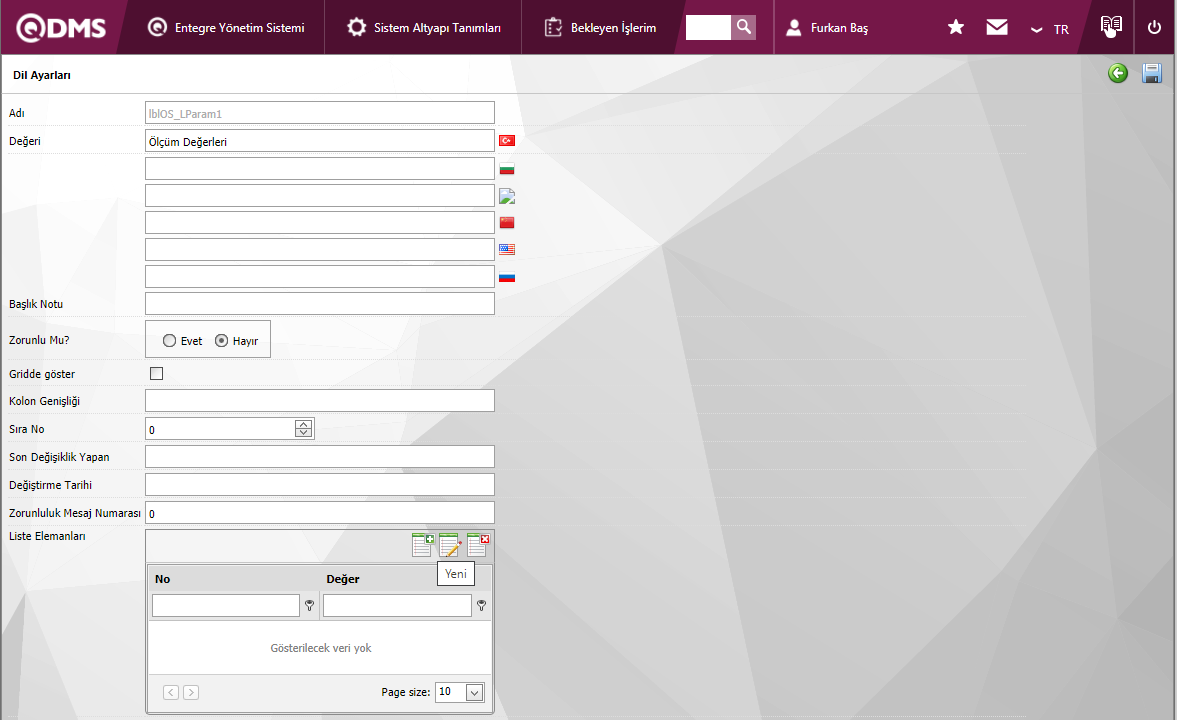
Task: Click the QDMS logo
Action: coord(62,28)
